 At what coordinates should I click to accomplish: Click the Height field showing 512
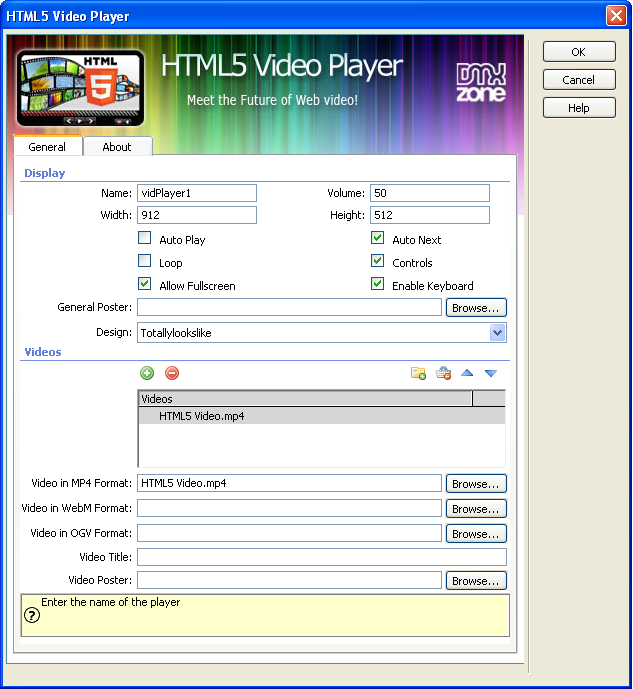click(430, 215)
